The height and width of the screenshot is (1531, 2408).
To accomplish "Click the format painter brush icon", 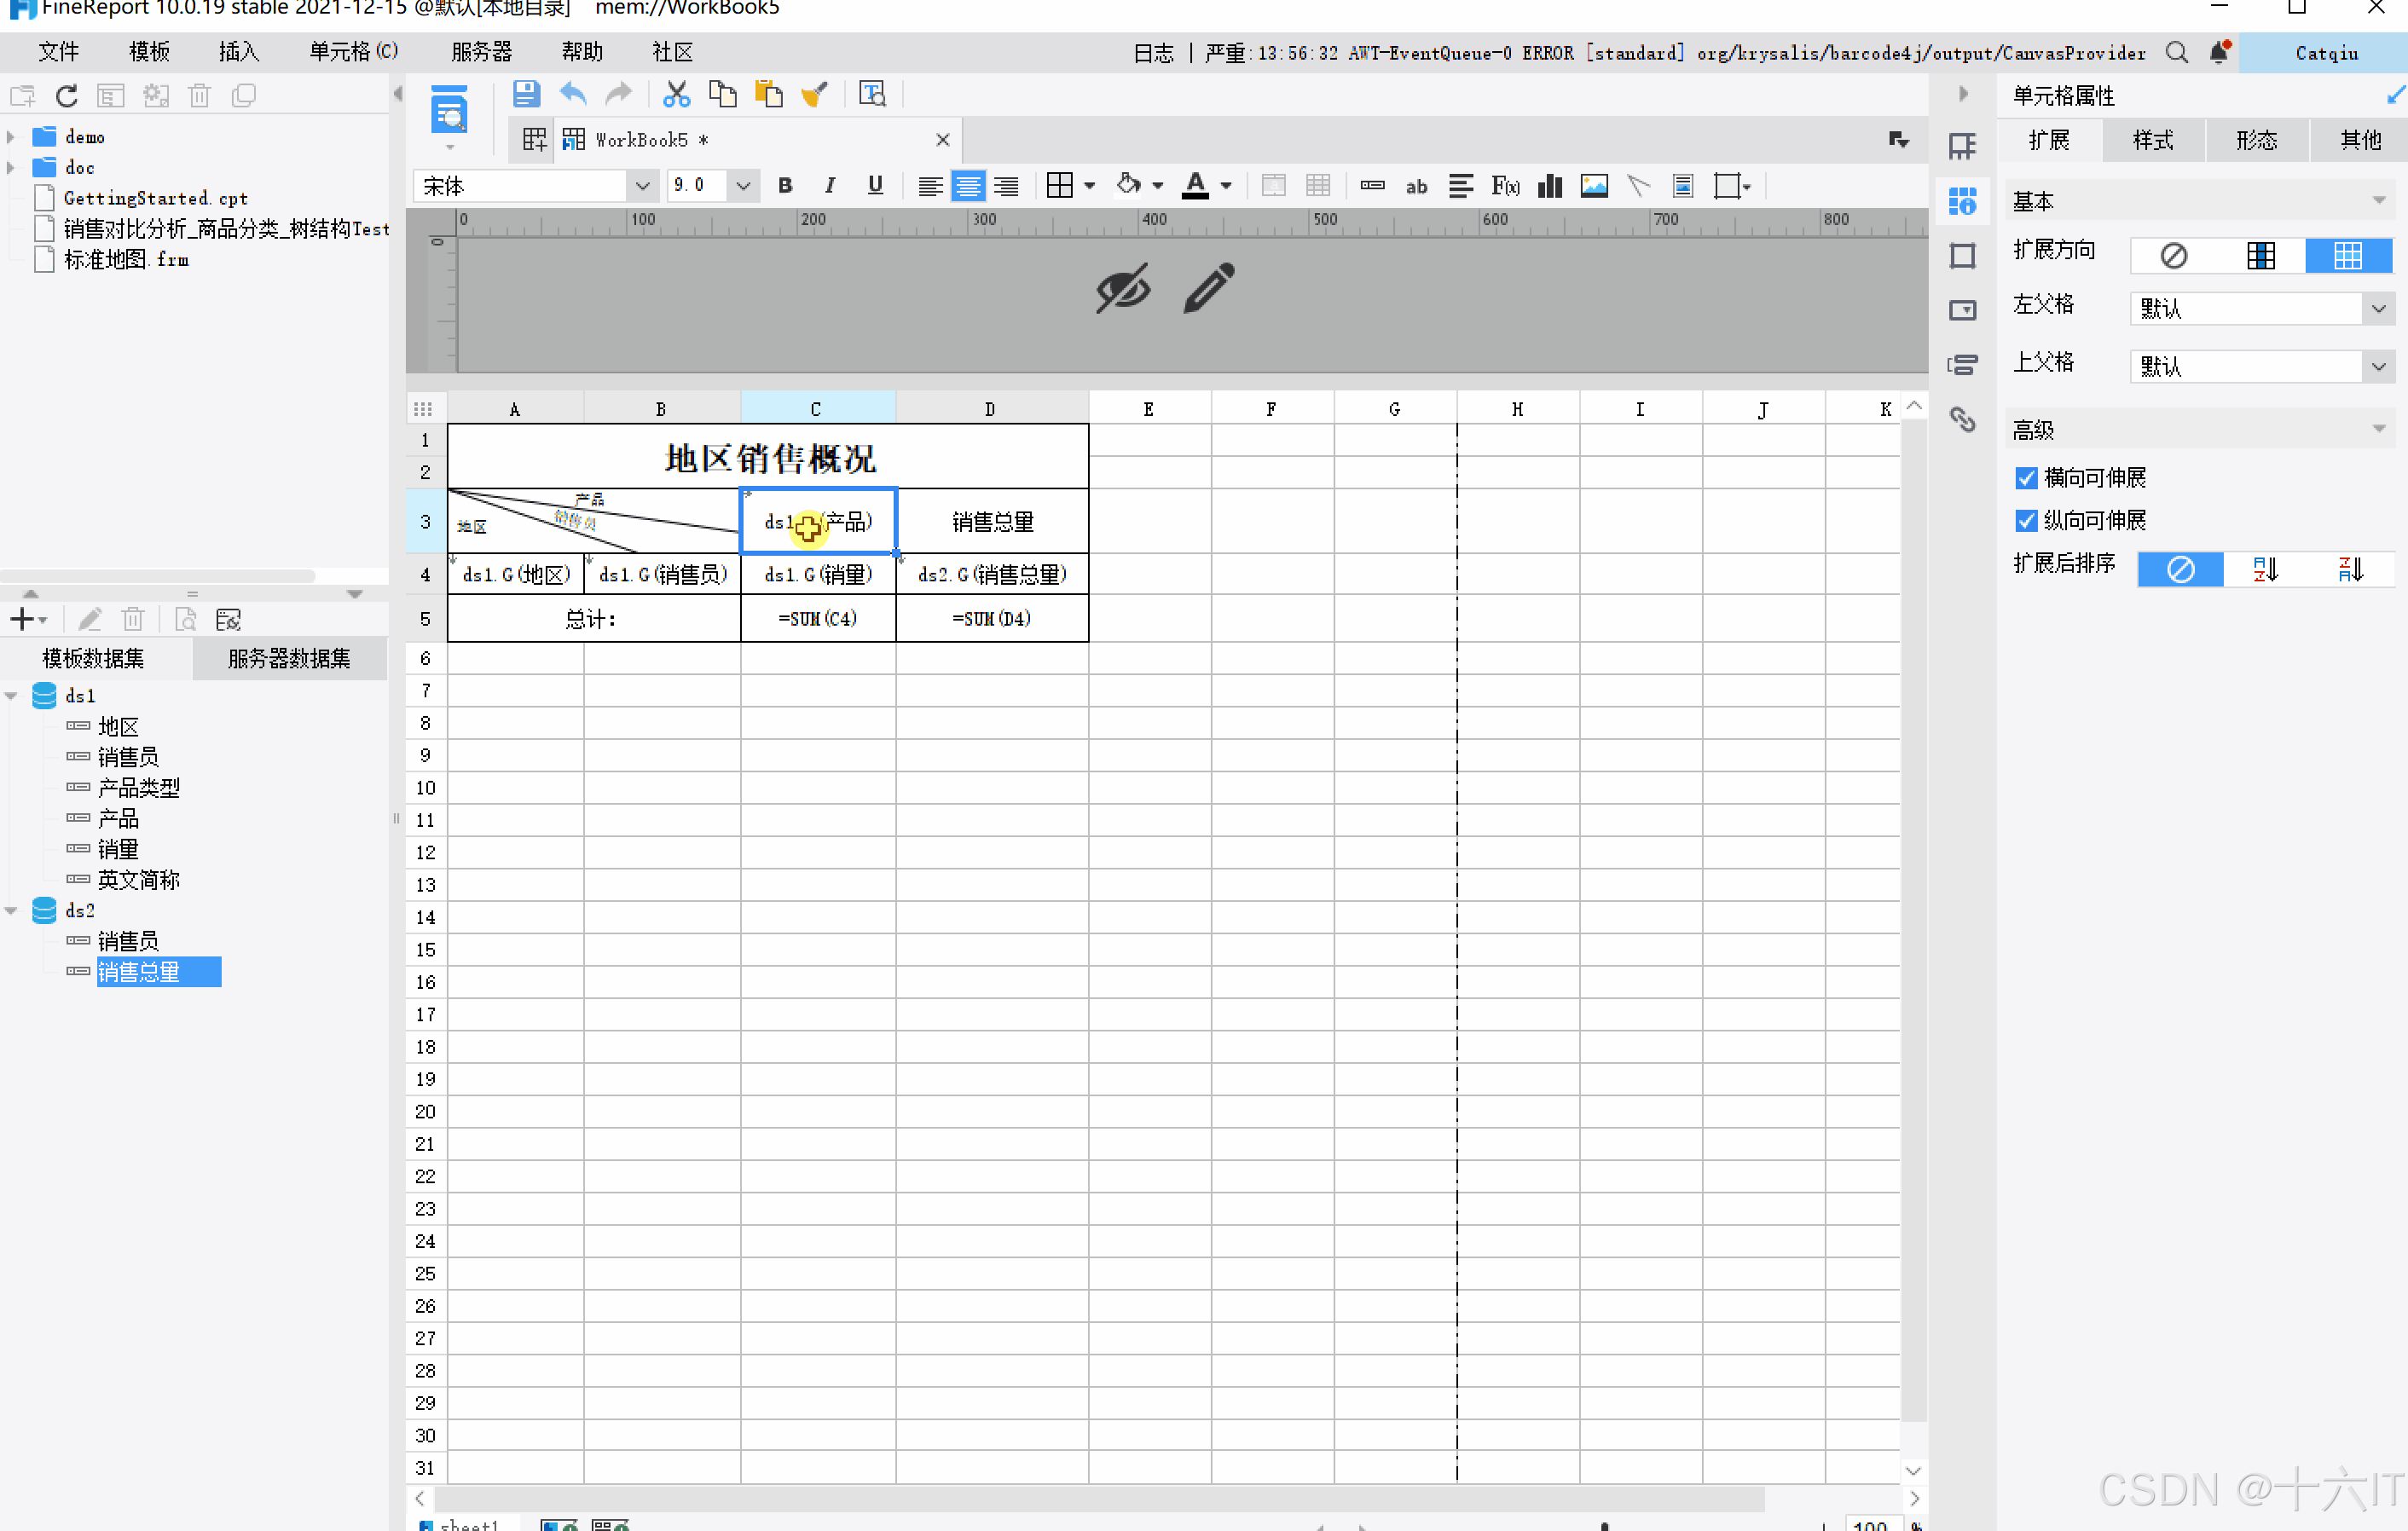I will tap(815, 94).
